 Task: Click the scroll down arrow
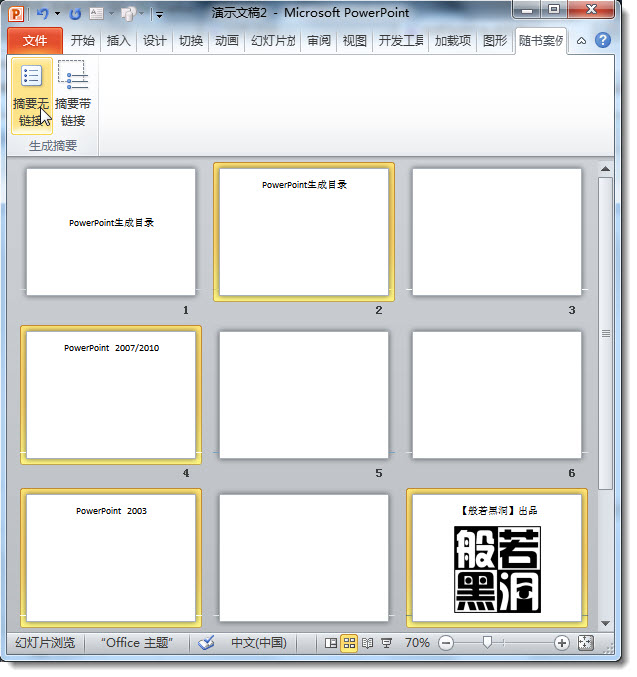(x=605, y=623)
